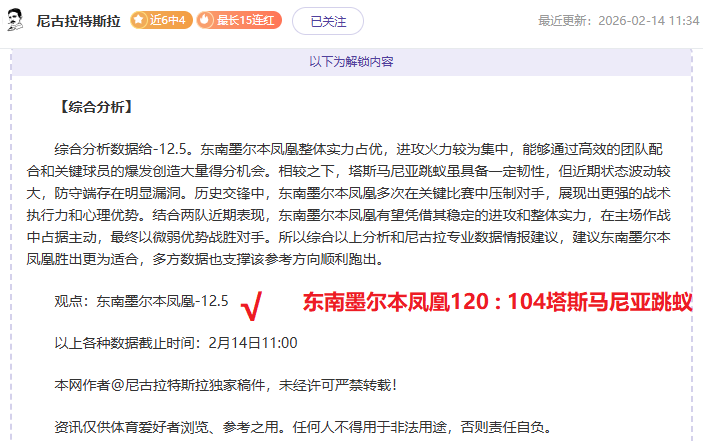Click the 近6中4 badge text
The width and height of the screenshot is (703, 441).
tap(168, 21)
